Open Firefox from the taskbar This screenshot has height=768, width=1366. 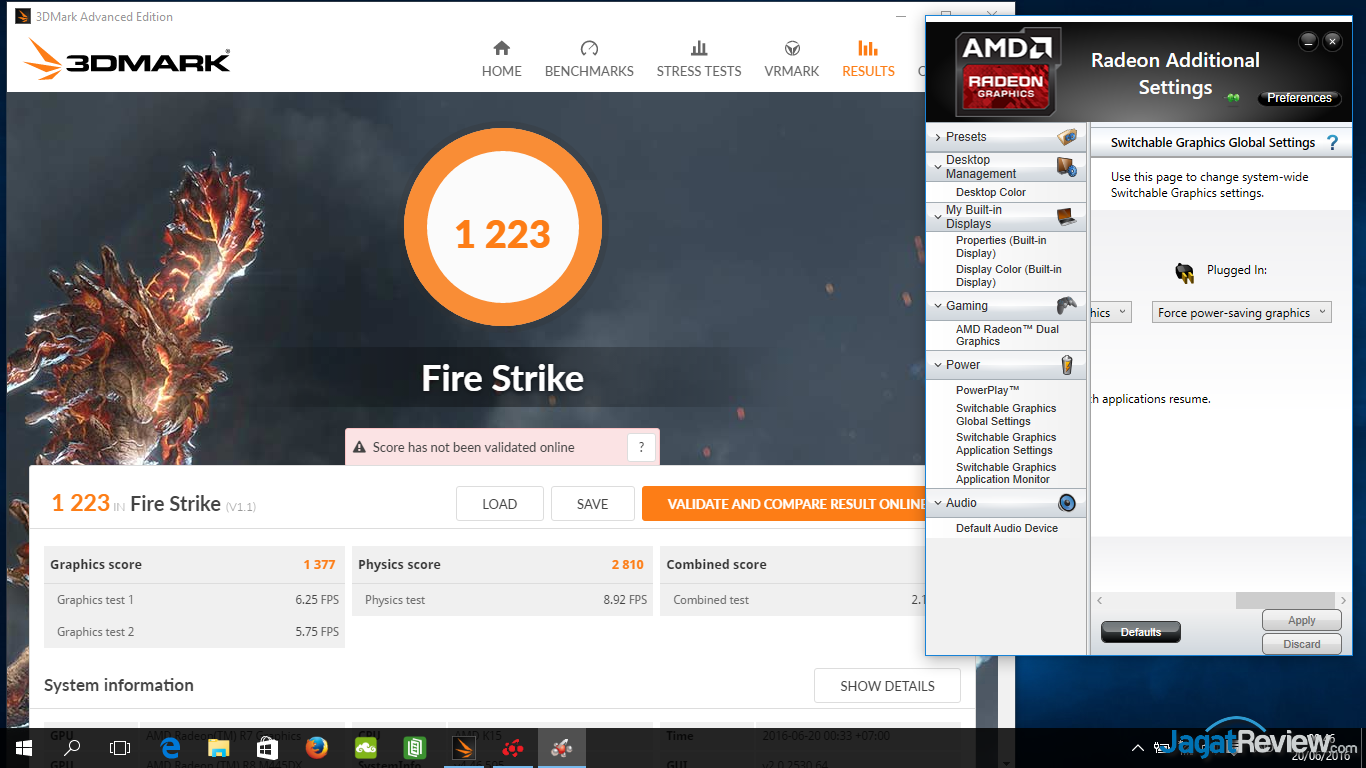coord(317,747)
